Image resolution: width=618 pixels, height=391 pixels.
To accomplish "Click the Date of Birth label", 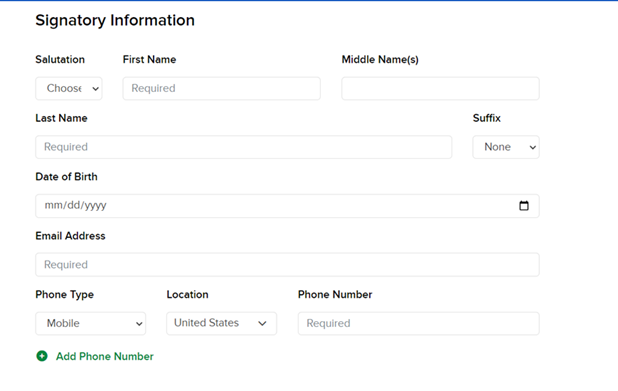I will [x=66, y=177].
